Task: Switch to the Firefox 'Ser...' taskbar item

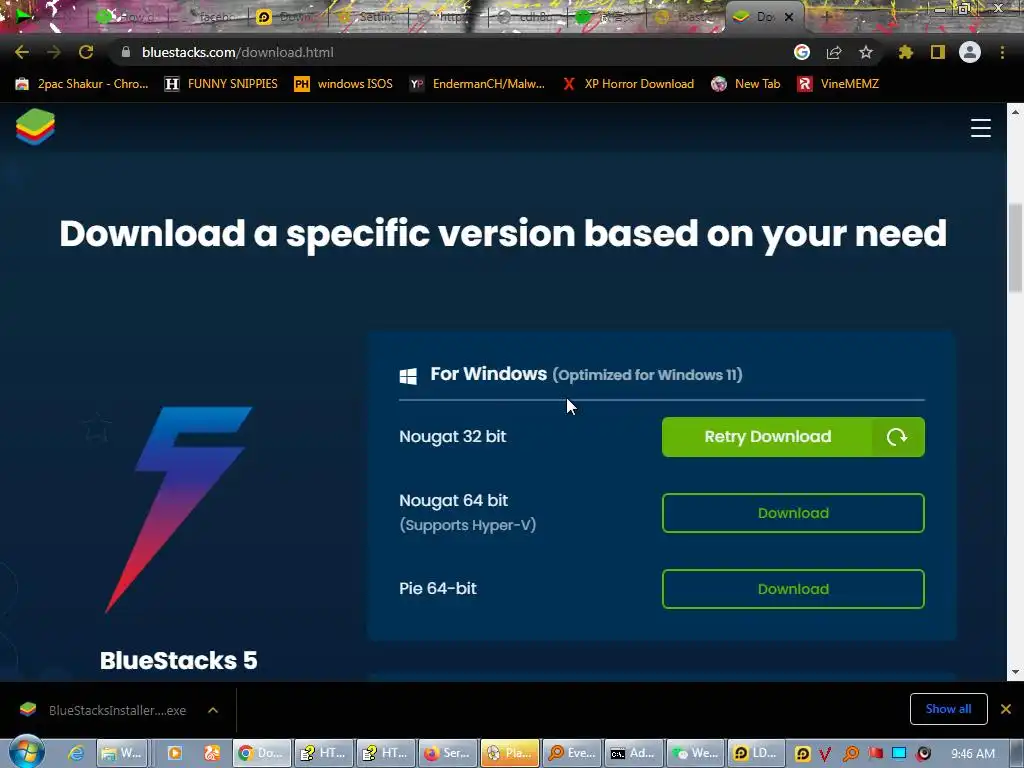Action: click(447, 753)
